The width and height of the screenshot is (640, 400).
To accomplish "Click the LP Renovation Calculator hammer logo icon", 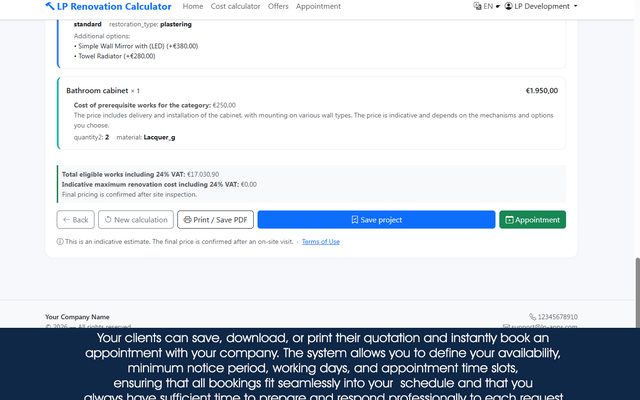I will 50,6.
